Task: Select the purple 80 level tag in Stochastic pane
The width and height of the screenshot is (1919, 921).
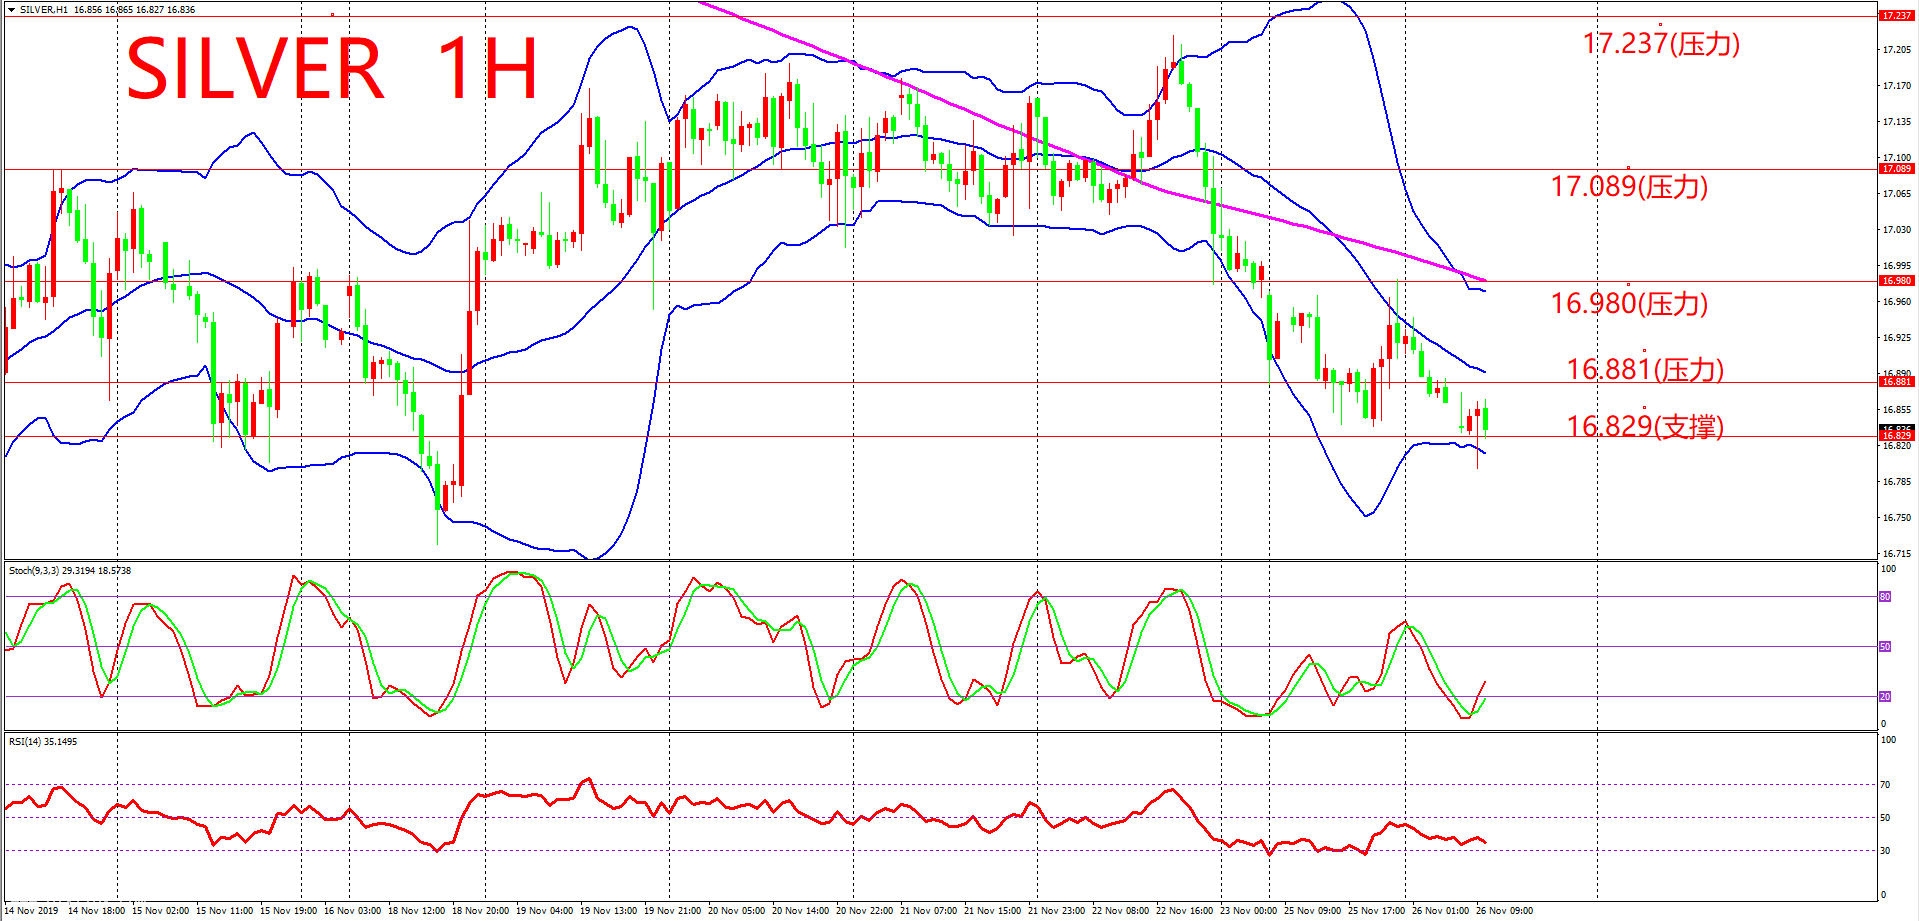Action: tap(1885, 597)
